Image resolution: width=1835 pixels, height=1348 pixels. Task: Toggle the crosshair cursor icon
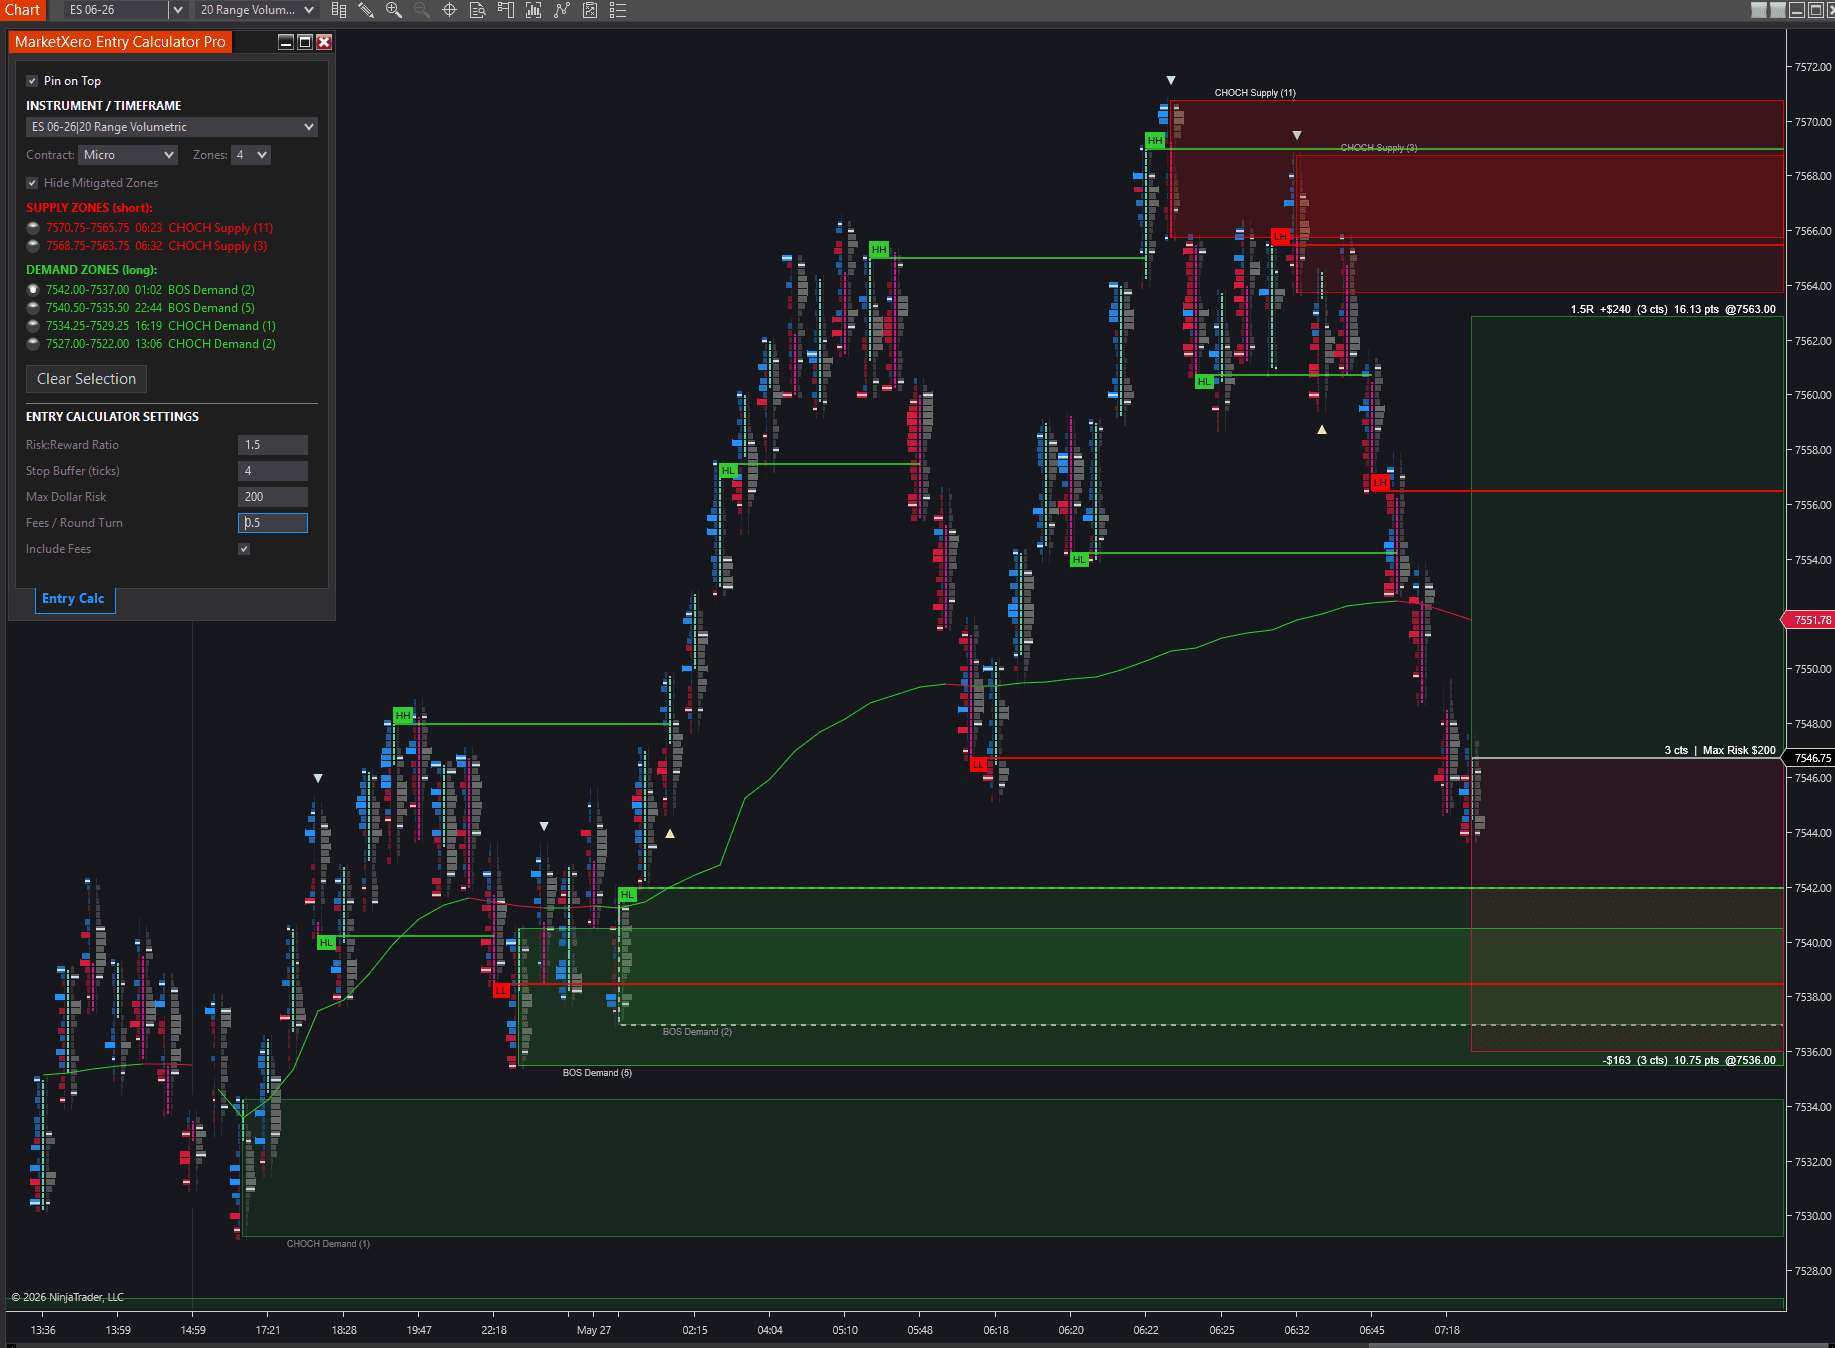pyautogui.click(x=450, y=10)
